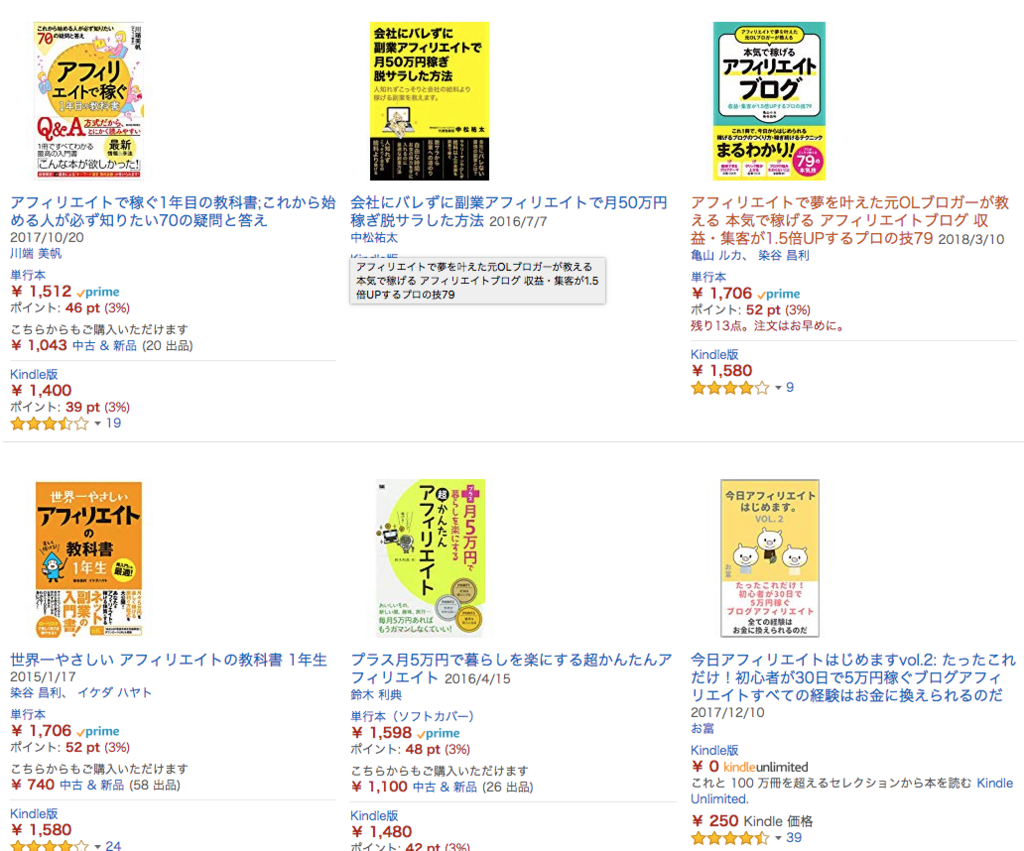Open Kindle版 link above ¥1,400 price
This screenshot has width=1024, height=851.
[x=34, y=374]
